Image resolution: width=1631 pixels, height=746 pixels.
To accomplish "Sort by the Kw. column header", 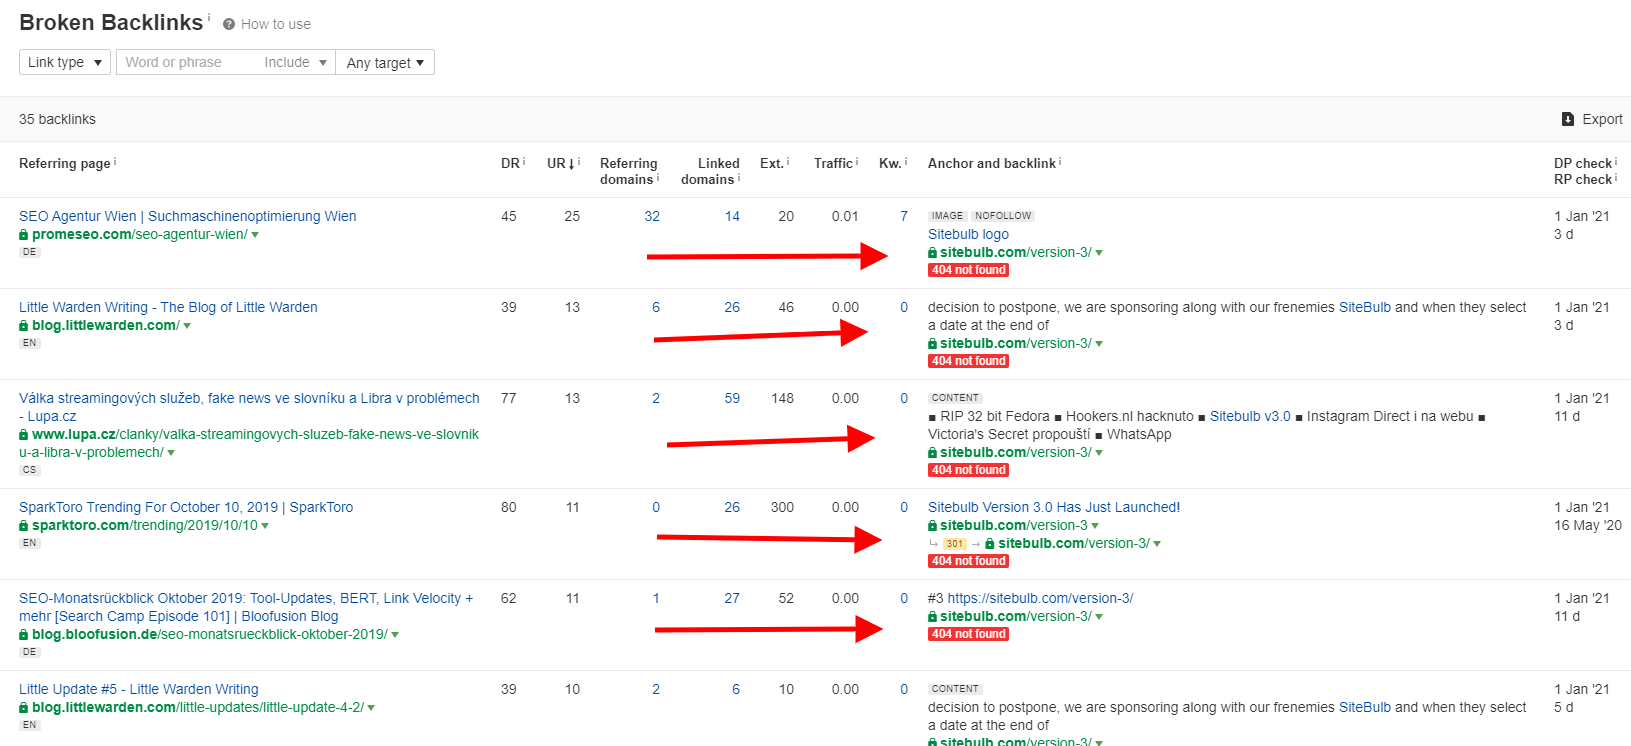I will (x=890, y=163).
